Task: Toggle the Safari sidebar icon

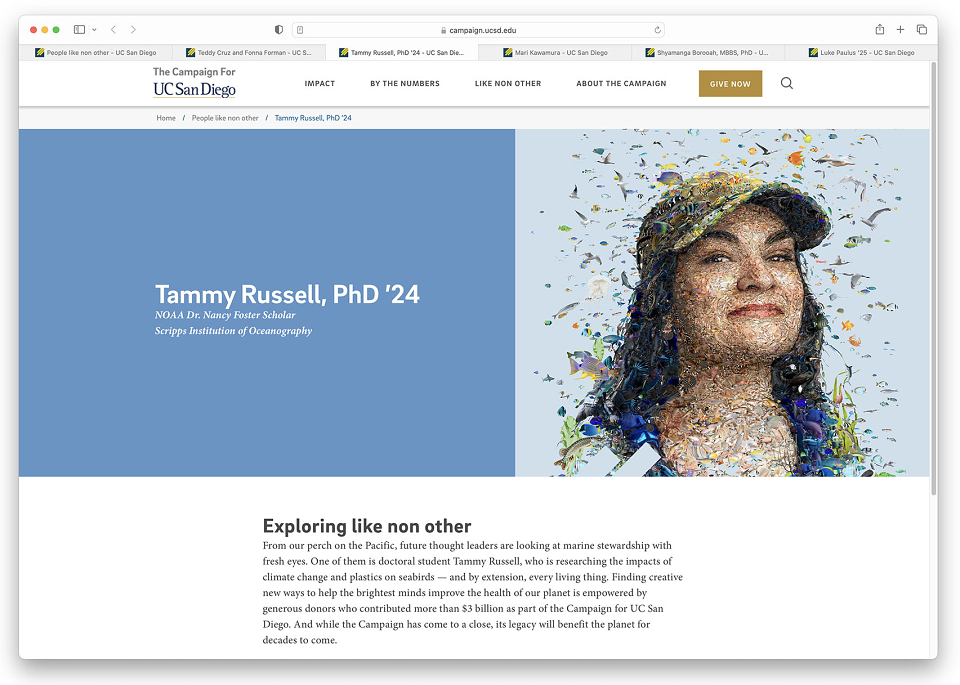Action: 80,29
